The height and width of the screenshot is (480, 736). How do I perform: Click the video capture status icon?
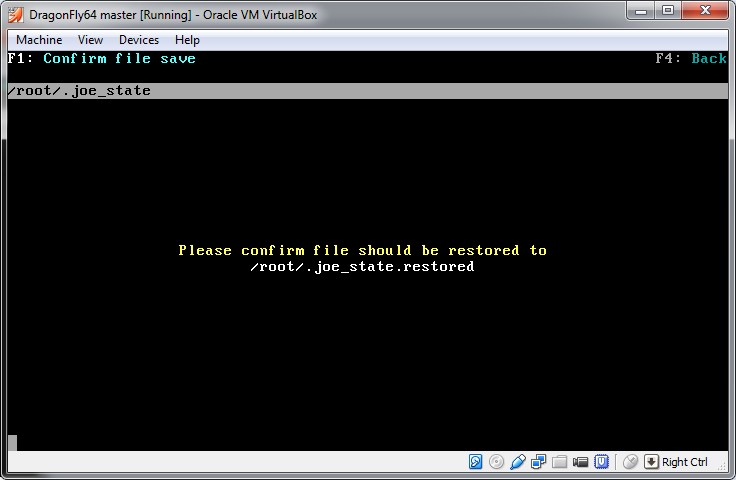[x=580, y=462]
